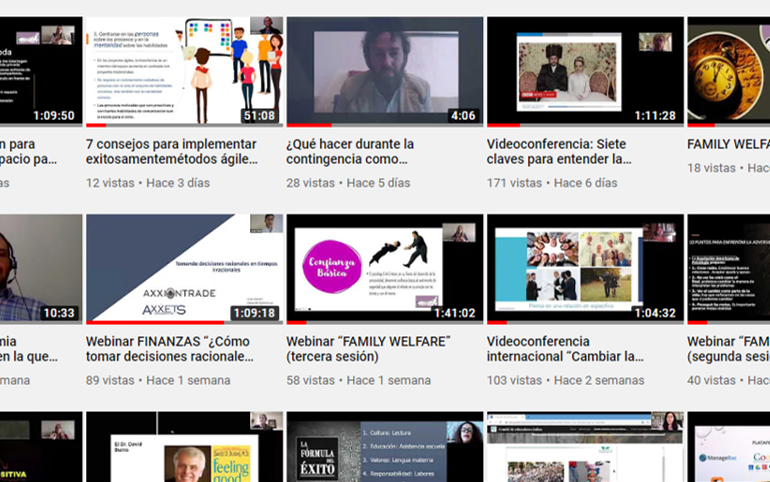Open the golden clock FAMILY WELFARE thumbnail
The width and height of the screenshot is (770, 482).
(728, 72)
